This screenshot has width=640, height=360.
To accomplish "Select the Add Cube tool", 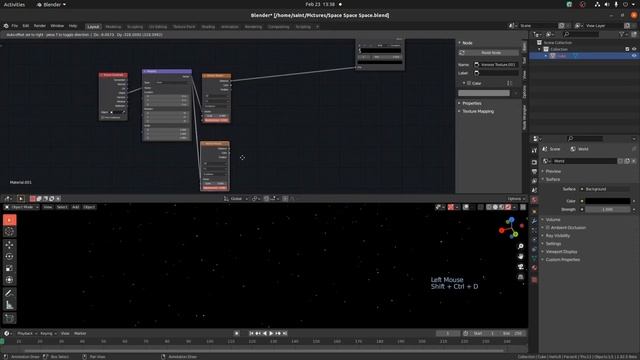I will pos(9,318).
